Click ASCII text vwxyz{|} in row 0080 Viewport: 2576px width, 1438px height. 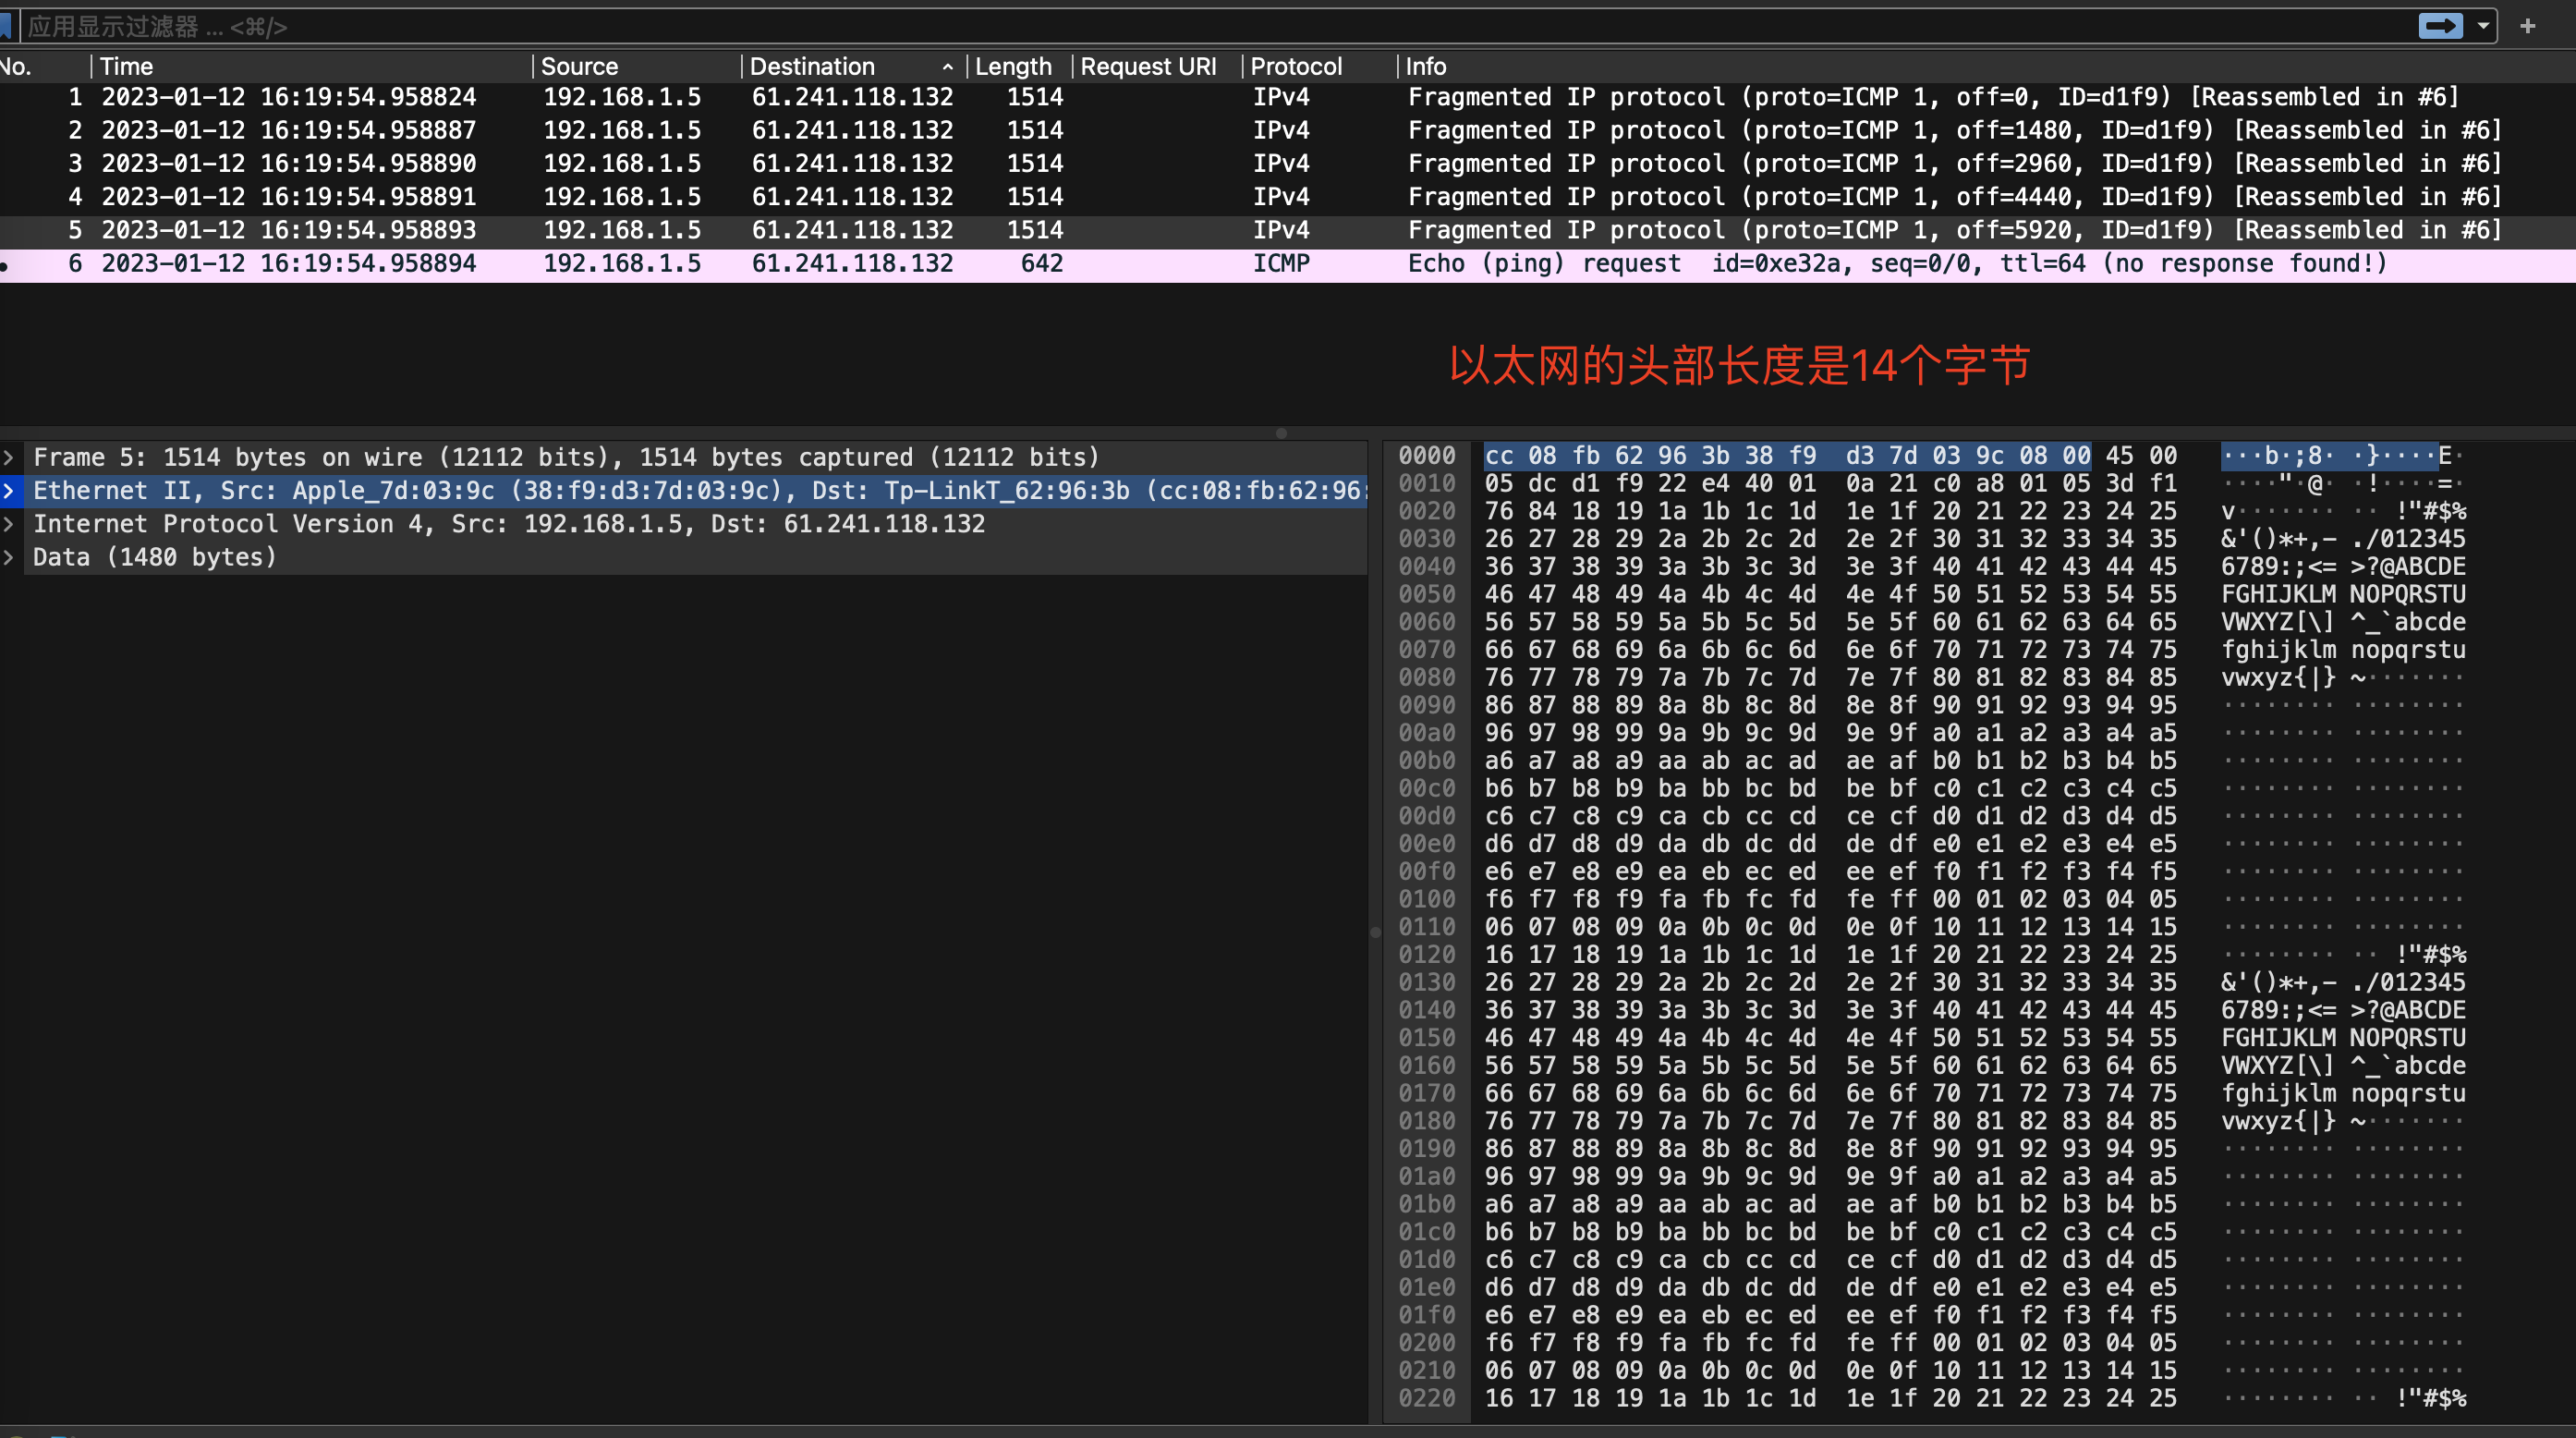[2279, 677]
